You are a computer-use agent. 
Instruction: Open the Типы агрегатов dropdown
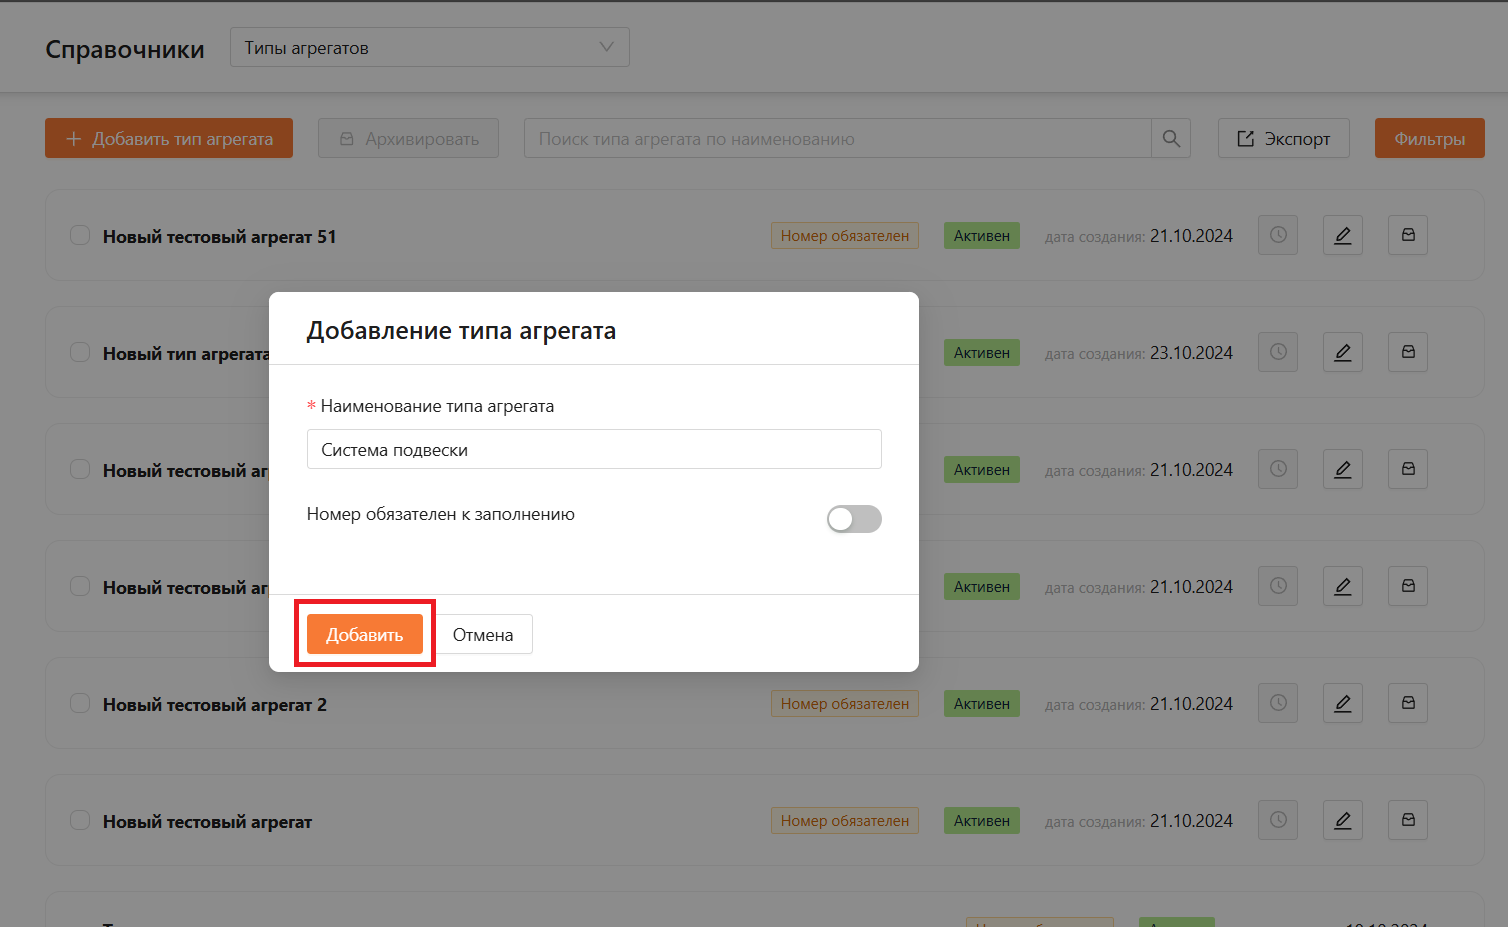click(x=429, y=48)
